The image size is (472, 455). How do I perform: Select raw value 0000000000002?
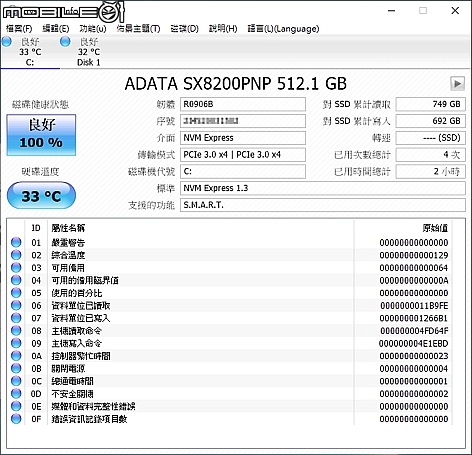(414, 394)
